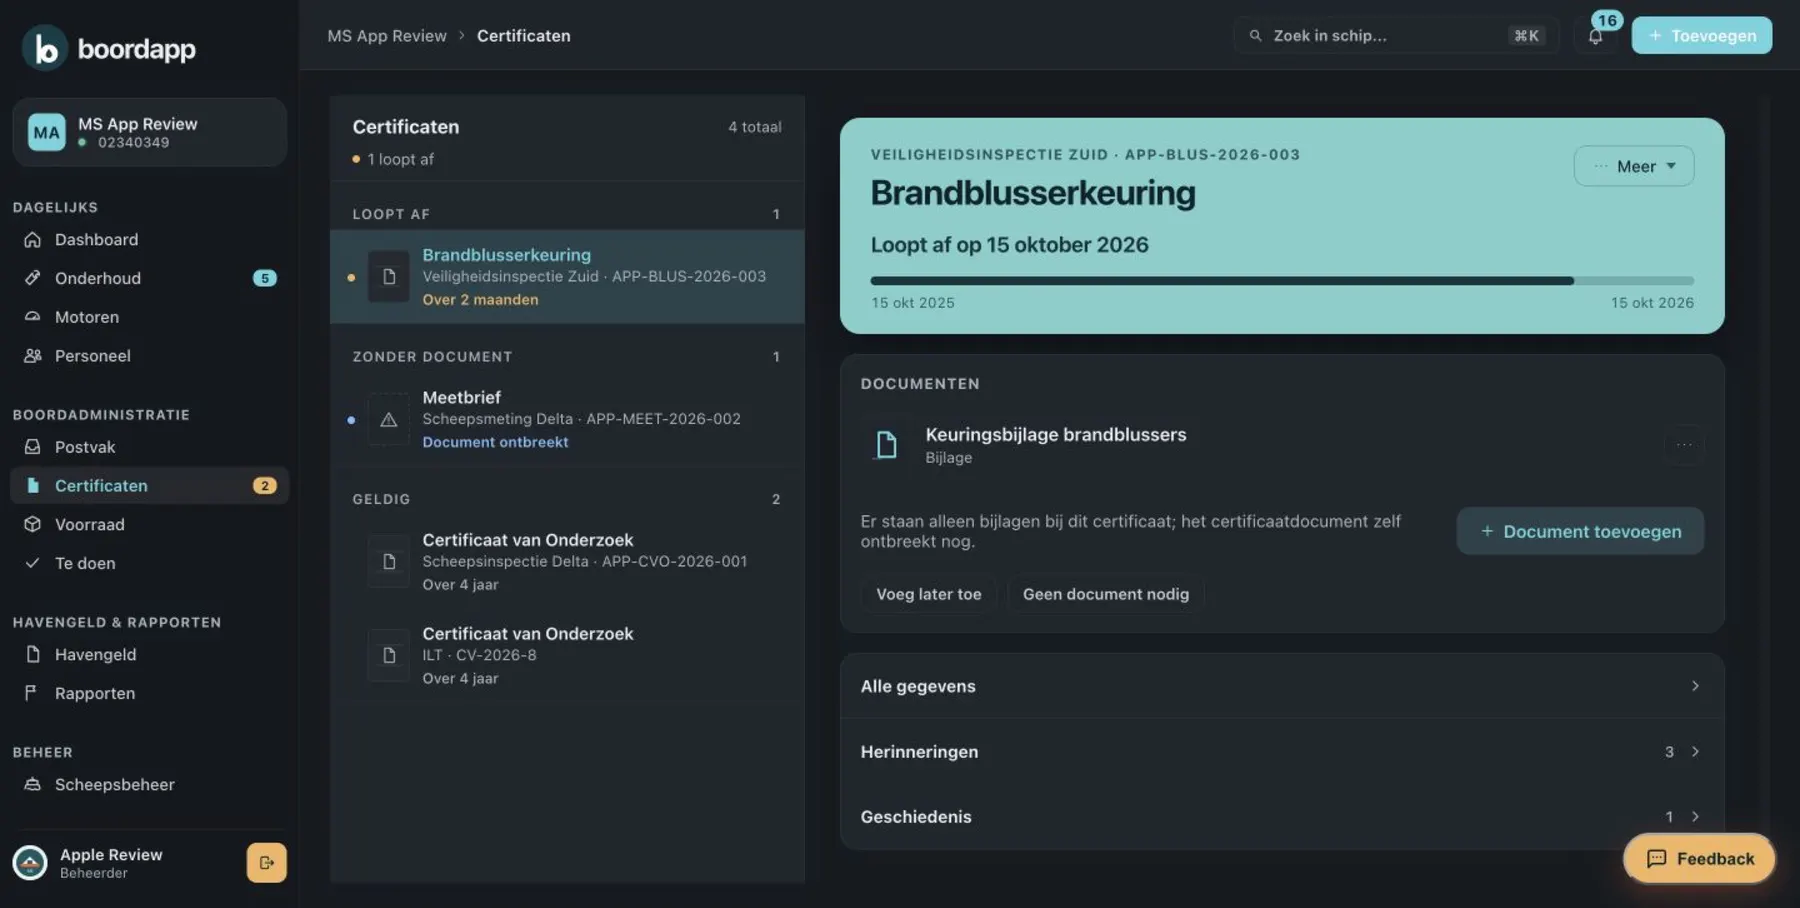Click document icon of ILT CV-2026-8 row
The height and width of the screenshot is (908, 1800).
pyautogui.click(x=389, y=656)
